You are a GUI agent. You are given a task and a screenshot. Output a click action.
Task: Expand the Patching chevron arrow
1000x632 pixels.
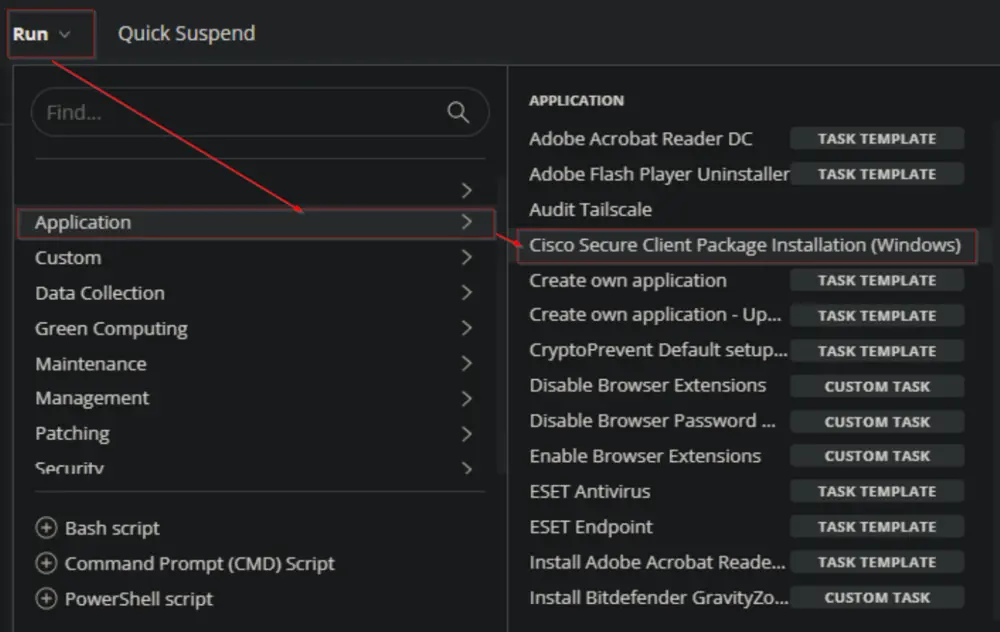click(x=467, y=434)
